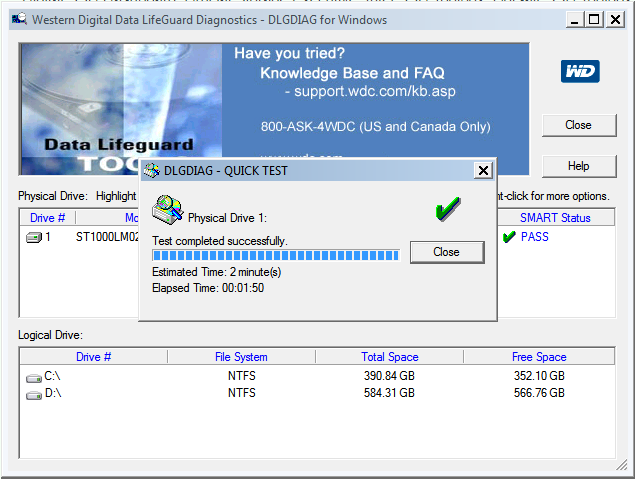The width and height of the screenshot is (637, 484).
Task: Click the 800-ASK-4WDC phone number text
Action: (x=375, y=127)
